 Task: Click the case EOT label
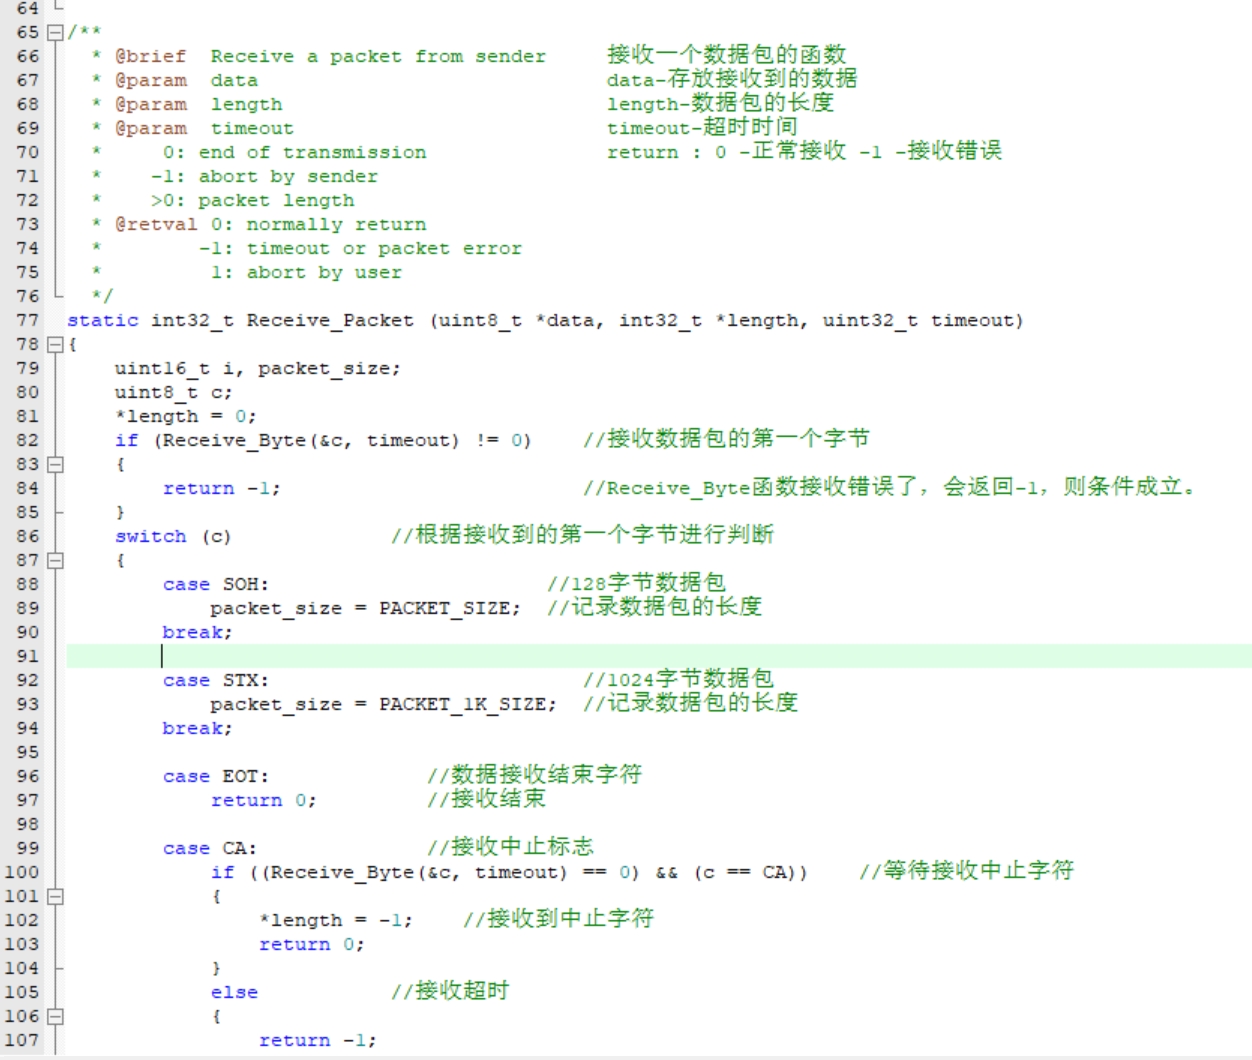pos(215,776)
